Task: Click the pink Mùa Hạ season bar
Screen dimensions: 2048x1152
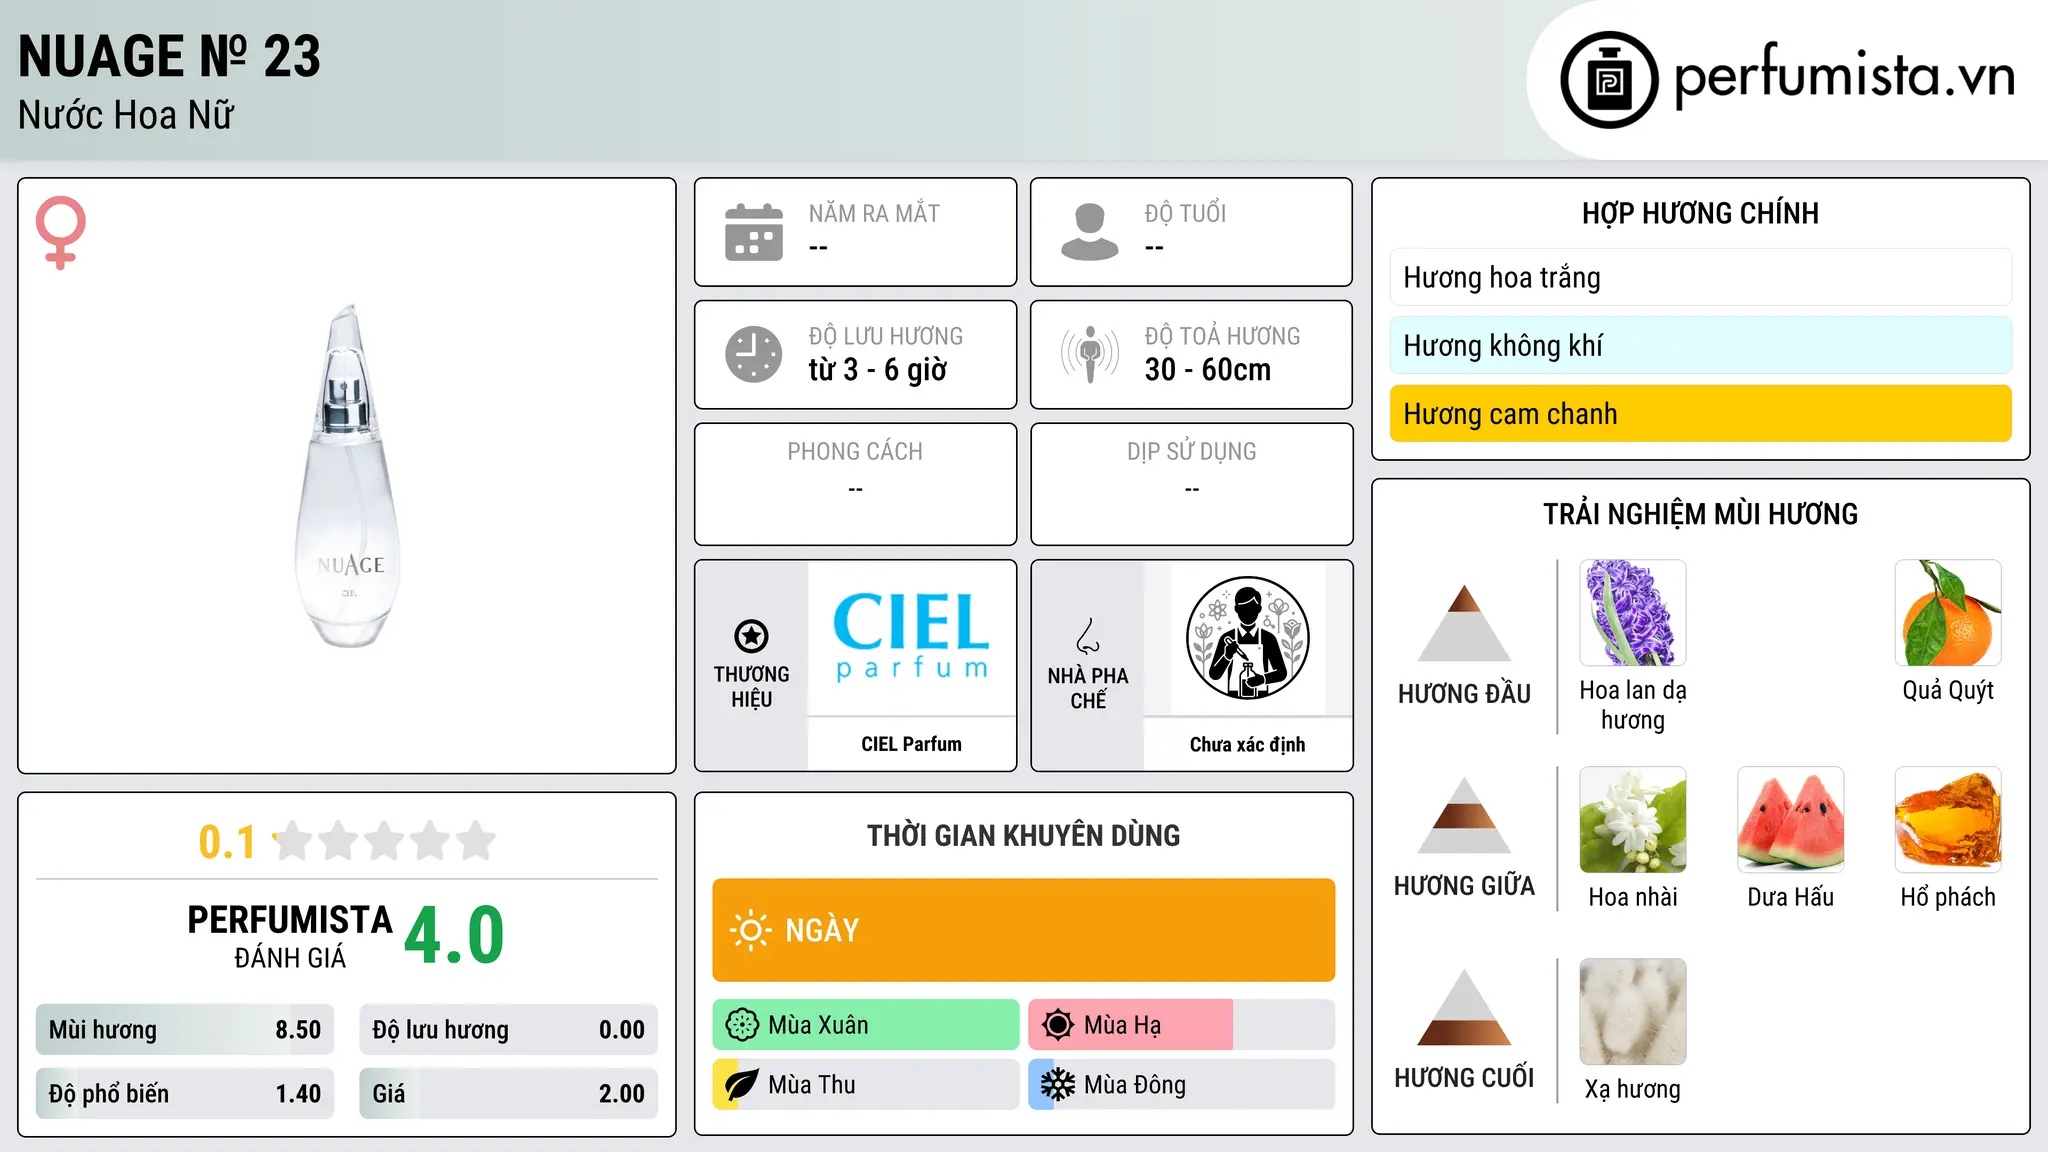Action: pyautogui.click(x=1181, y=1025)
